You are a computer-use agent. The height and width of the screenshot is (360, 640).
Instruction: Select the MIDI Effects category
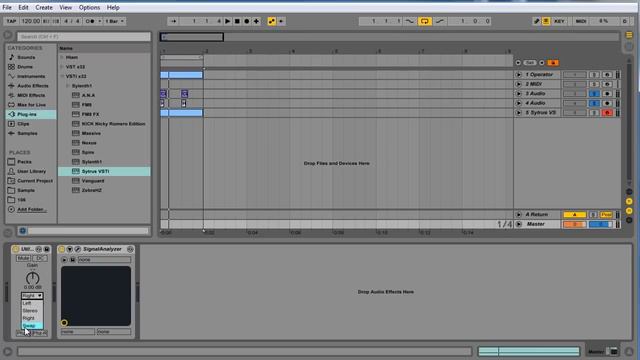point(31,95)
